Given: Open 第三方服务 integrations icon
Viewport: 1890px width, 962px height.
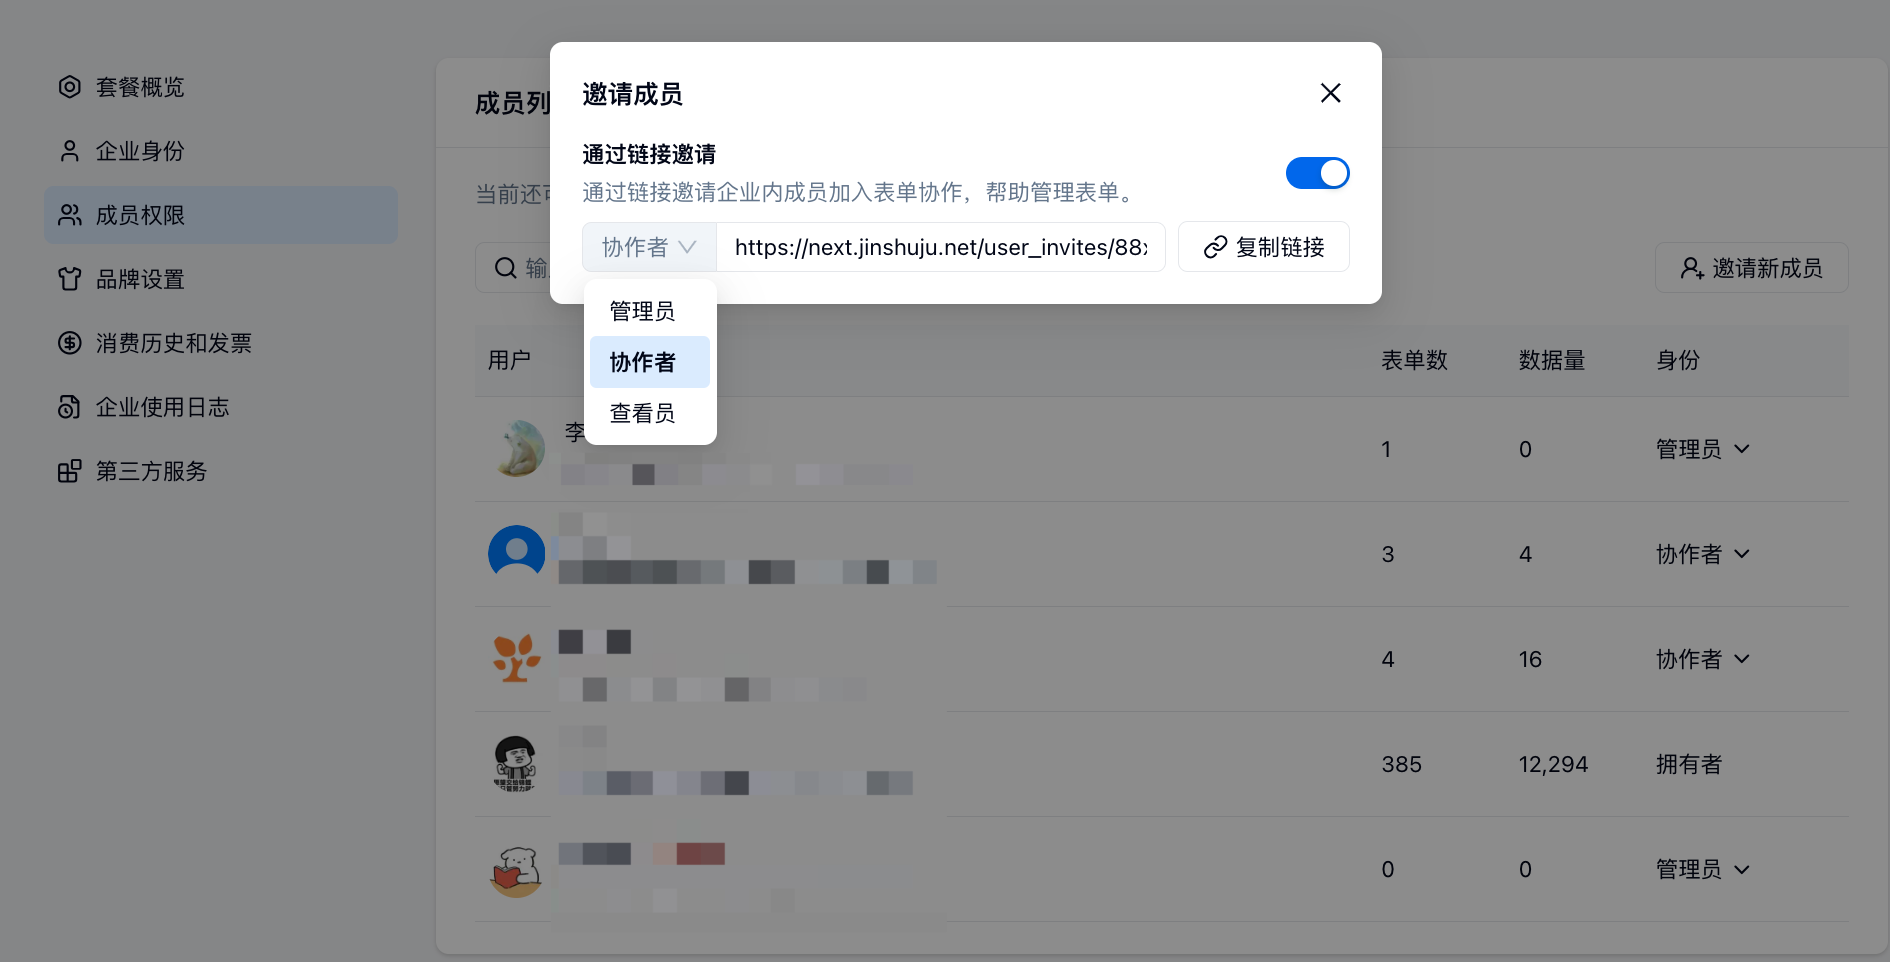Looking at the screenshot, I should pyautogui.click(x=69, y=471).
